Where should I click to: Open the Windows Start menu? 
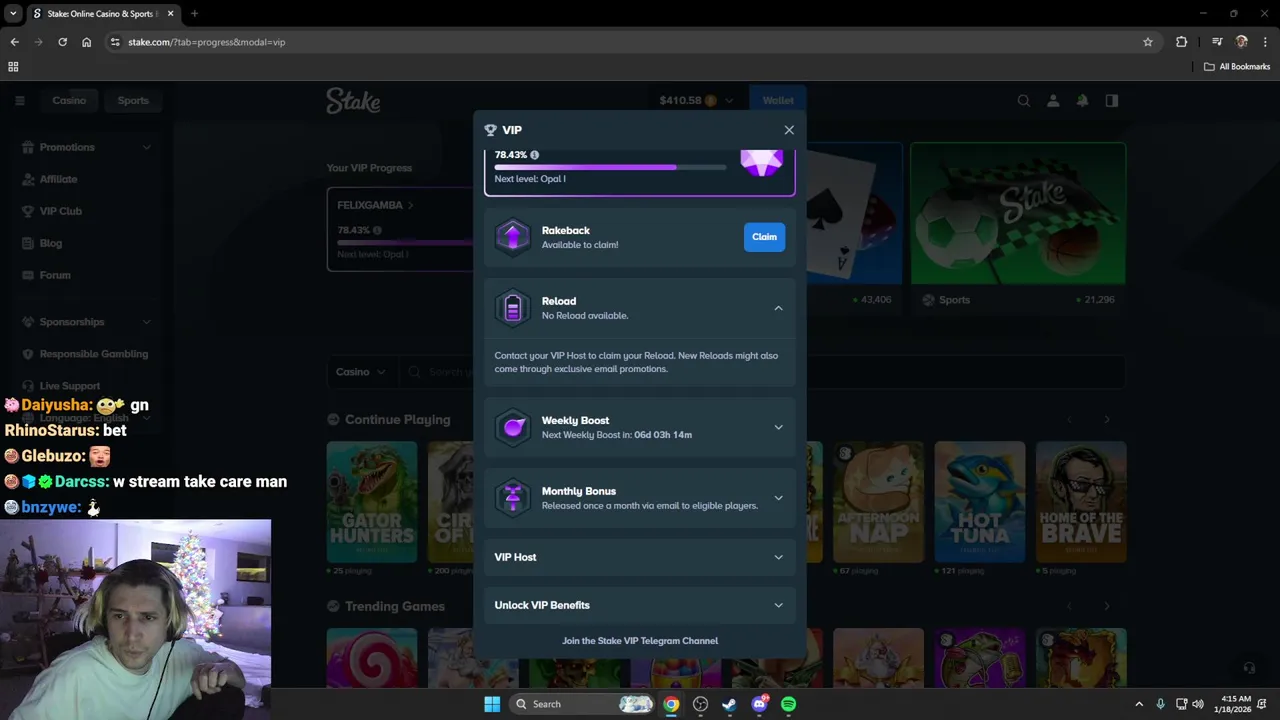click(492, 704)
